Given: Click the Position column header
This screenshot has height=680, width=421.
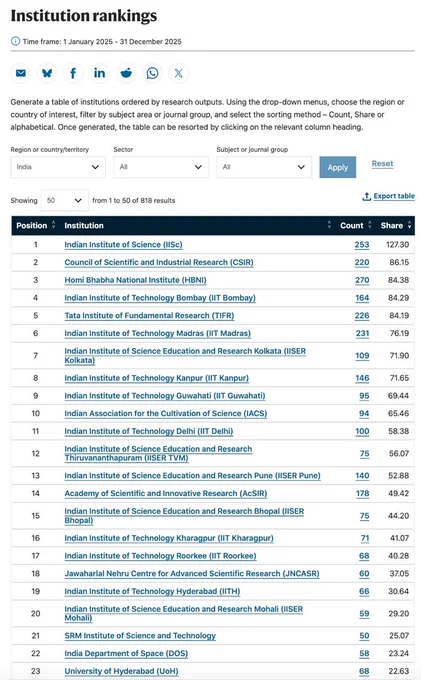Looking at the screenshot, I should tap(32, 226).
